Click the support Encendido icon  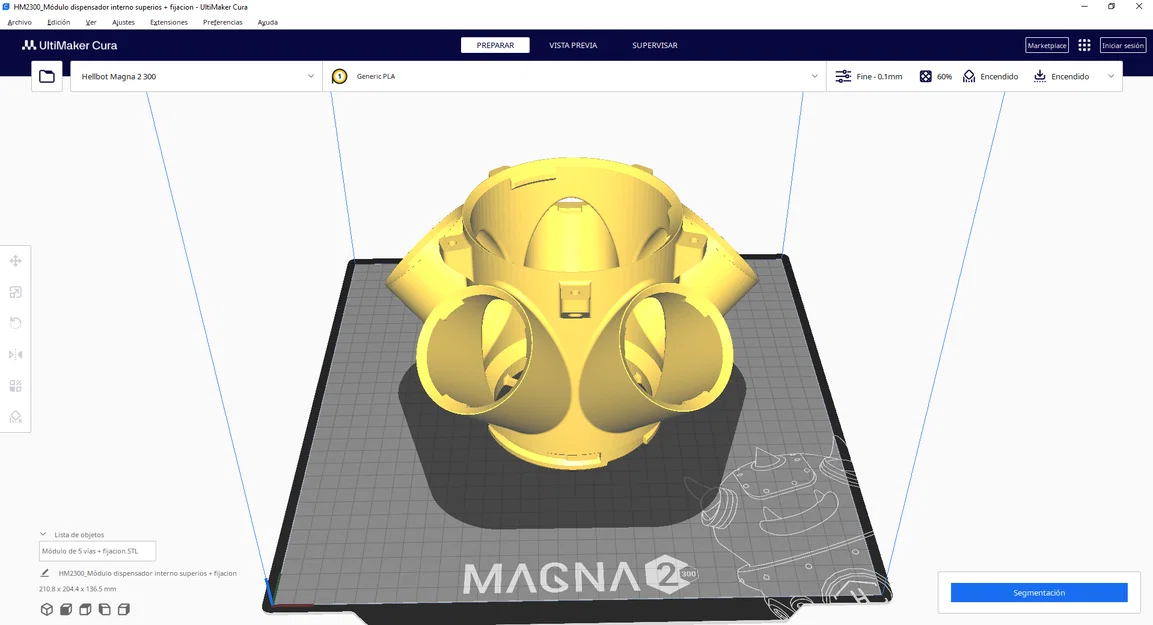969,76
